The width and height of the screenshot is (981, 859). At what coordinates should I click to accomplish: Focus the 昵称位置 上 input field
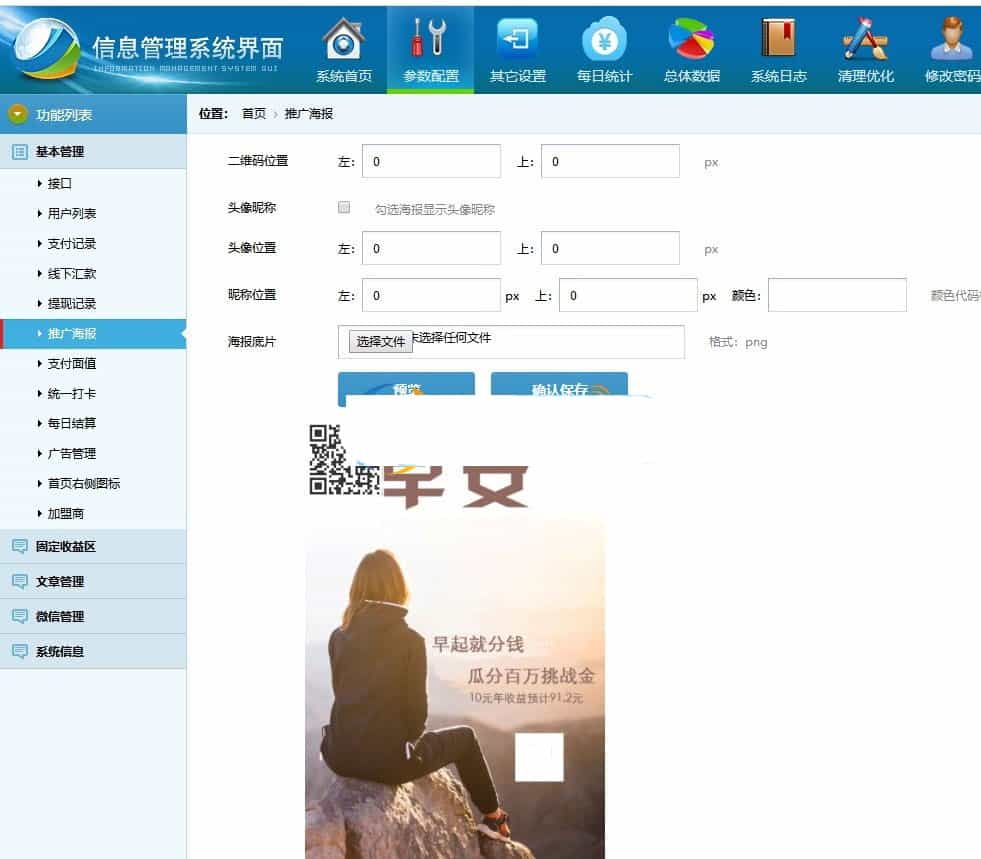[628, 295]
